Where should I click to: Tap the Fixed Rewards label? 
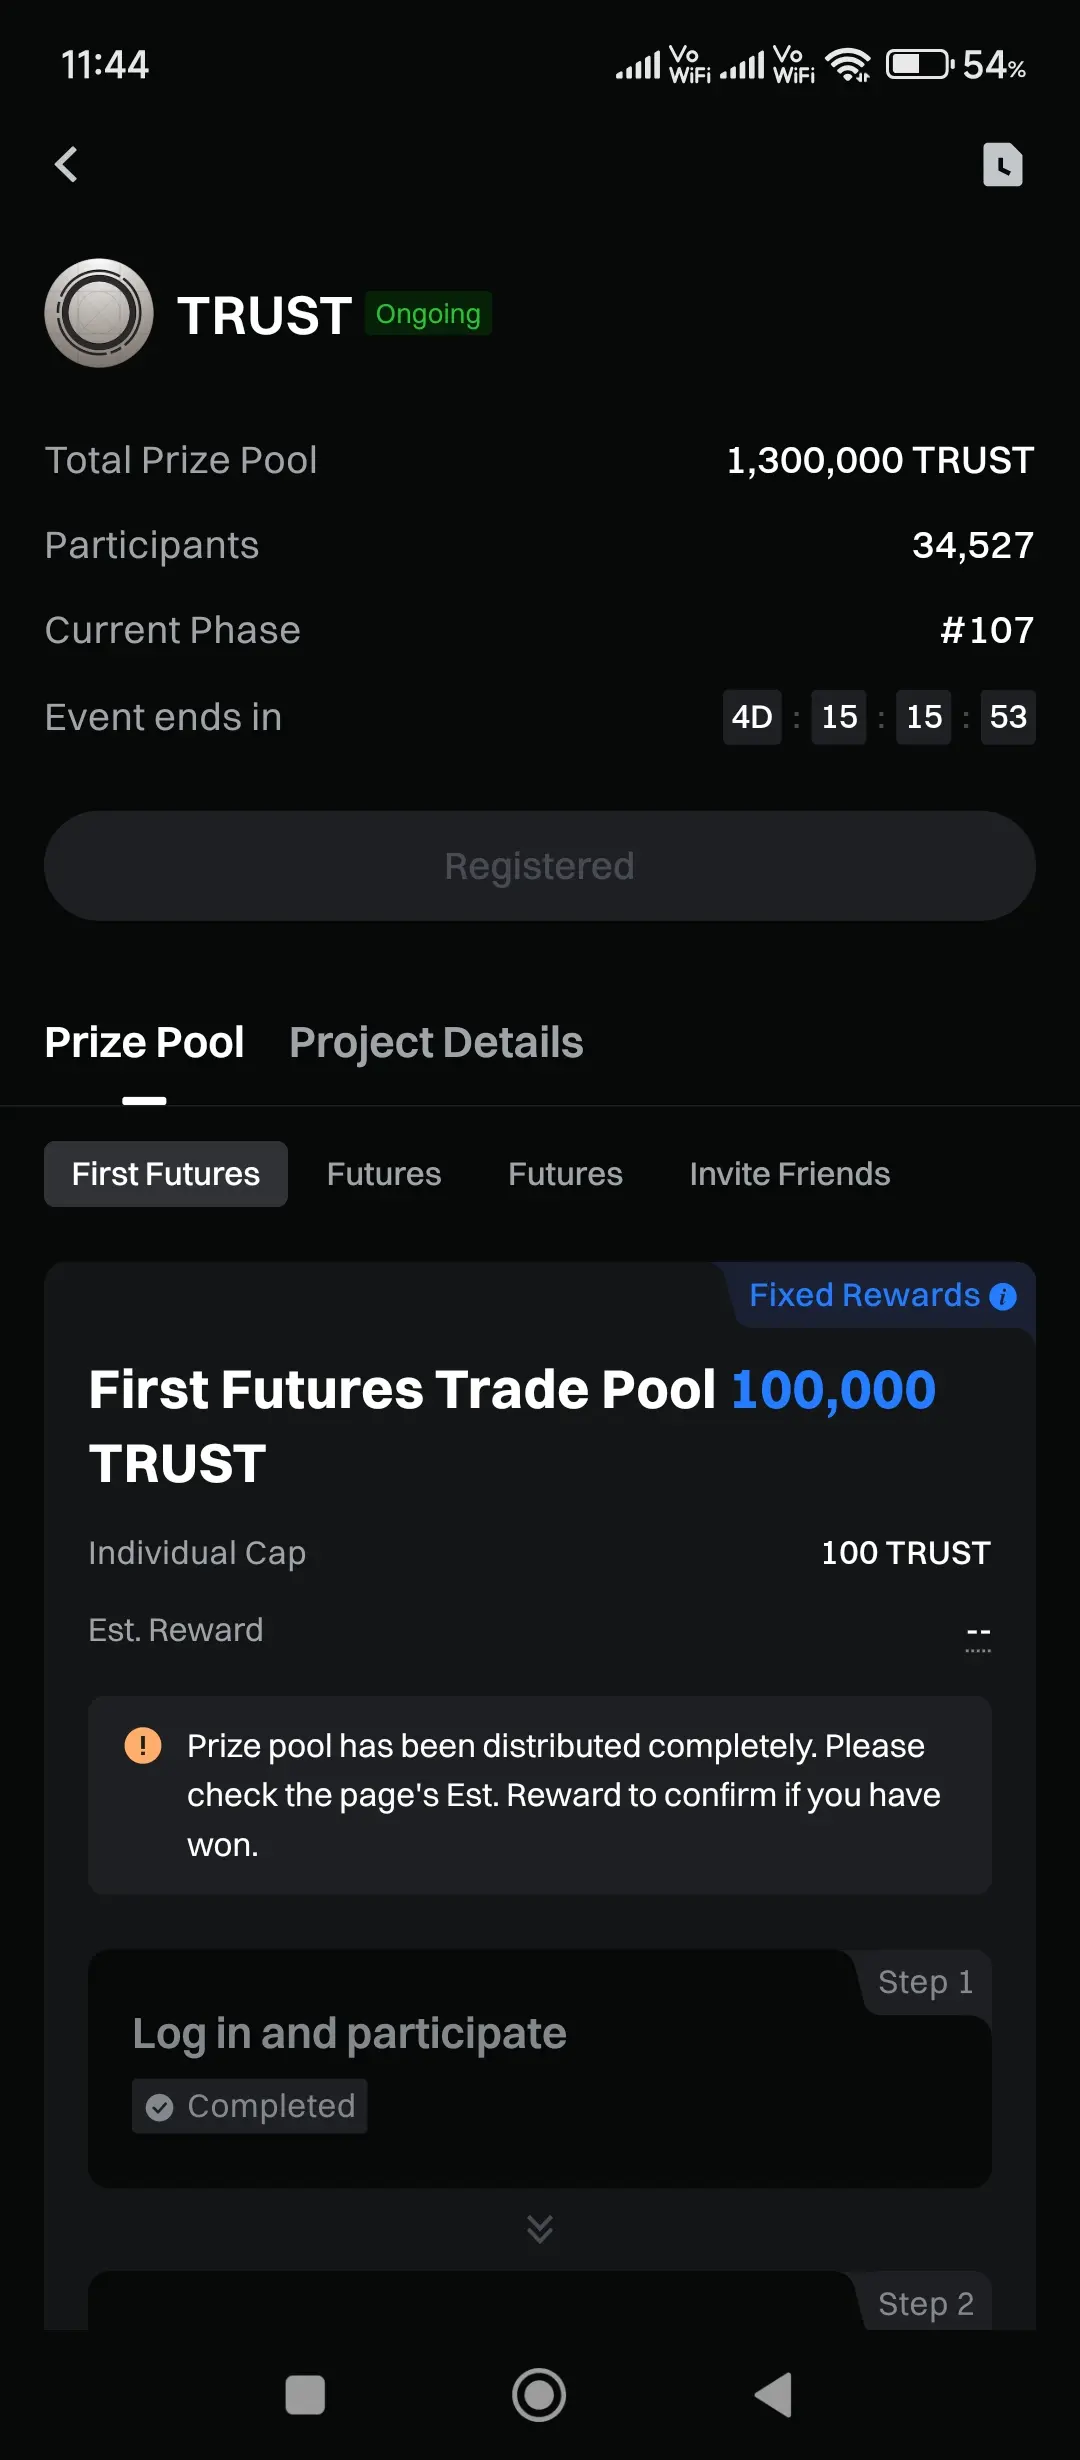pyautogui.click(x=864, y=1296)
